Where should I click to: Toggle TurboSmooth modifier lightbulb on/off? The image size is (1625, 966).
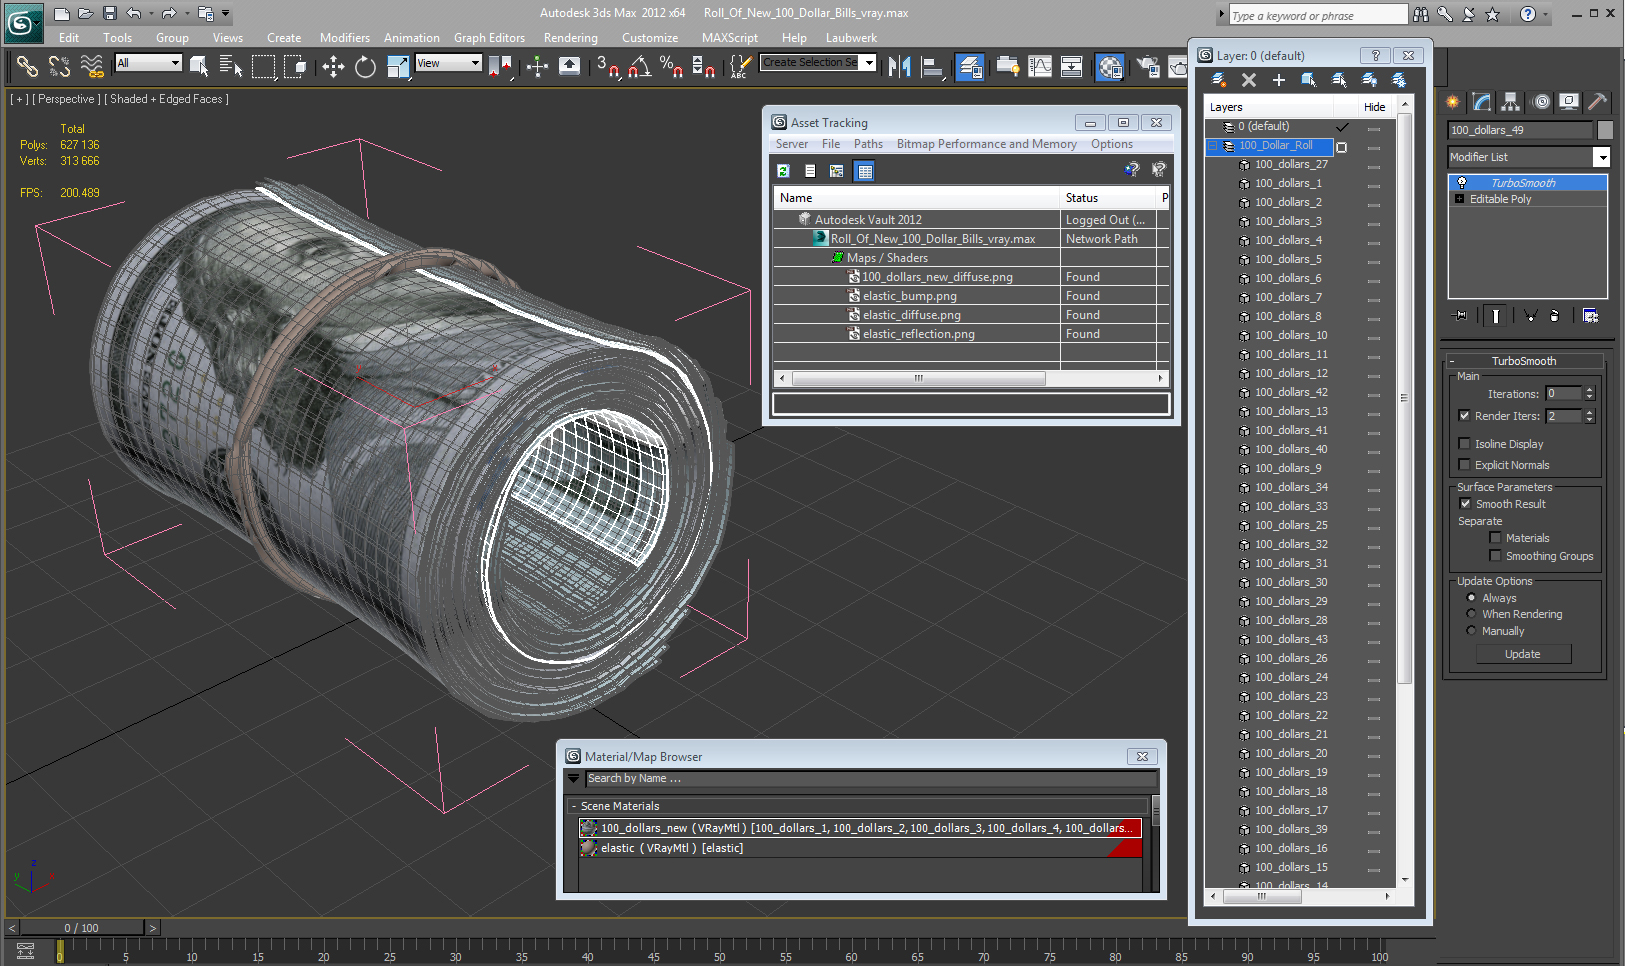coord(1462,183)
